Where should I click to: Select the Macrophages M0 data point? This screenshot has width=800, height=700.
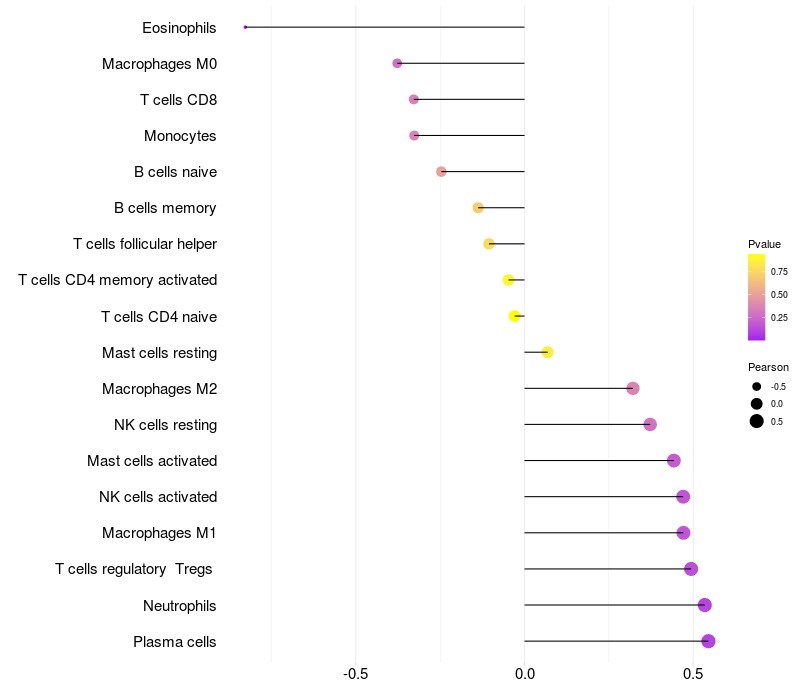point(397,63)
